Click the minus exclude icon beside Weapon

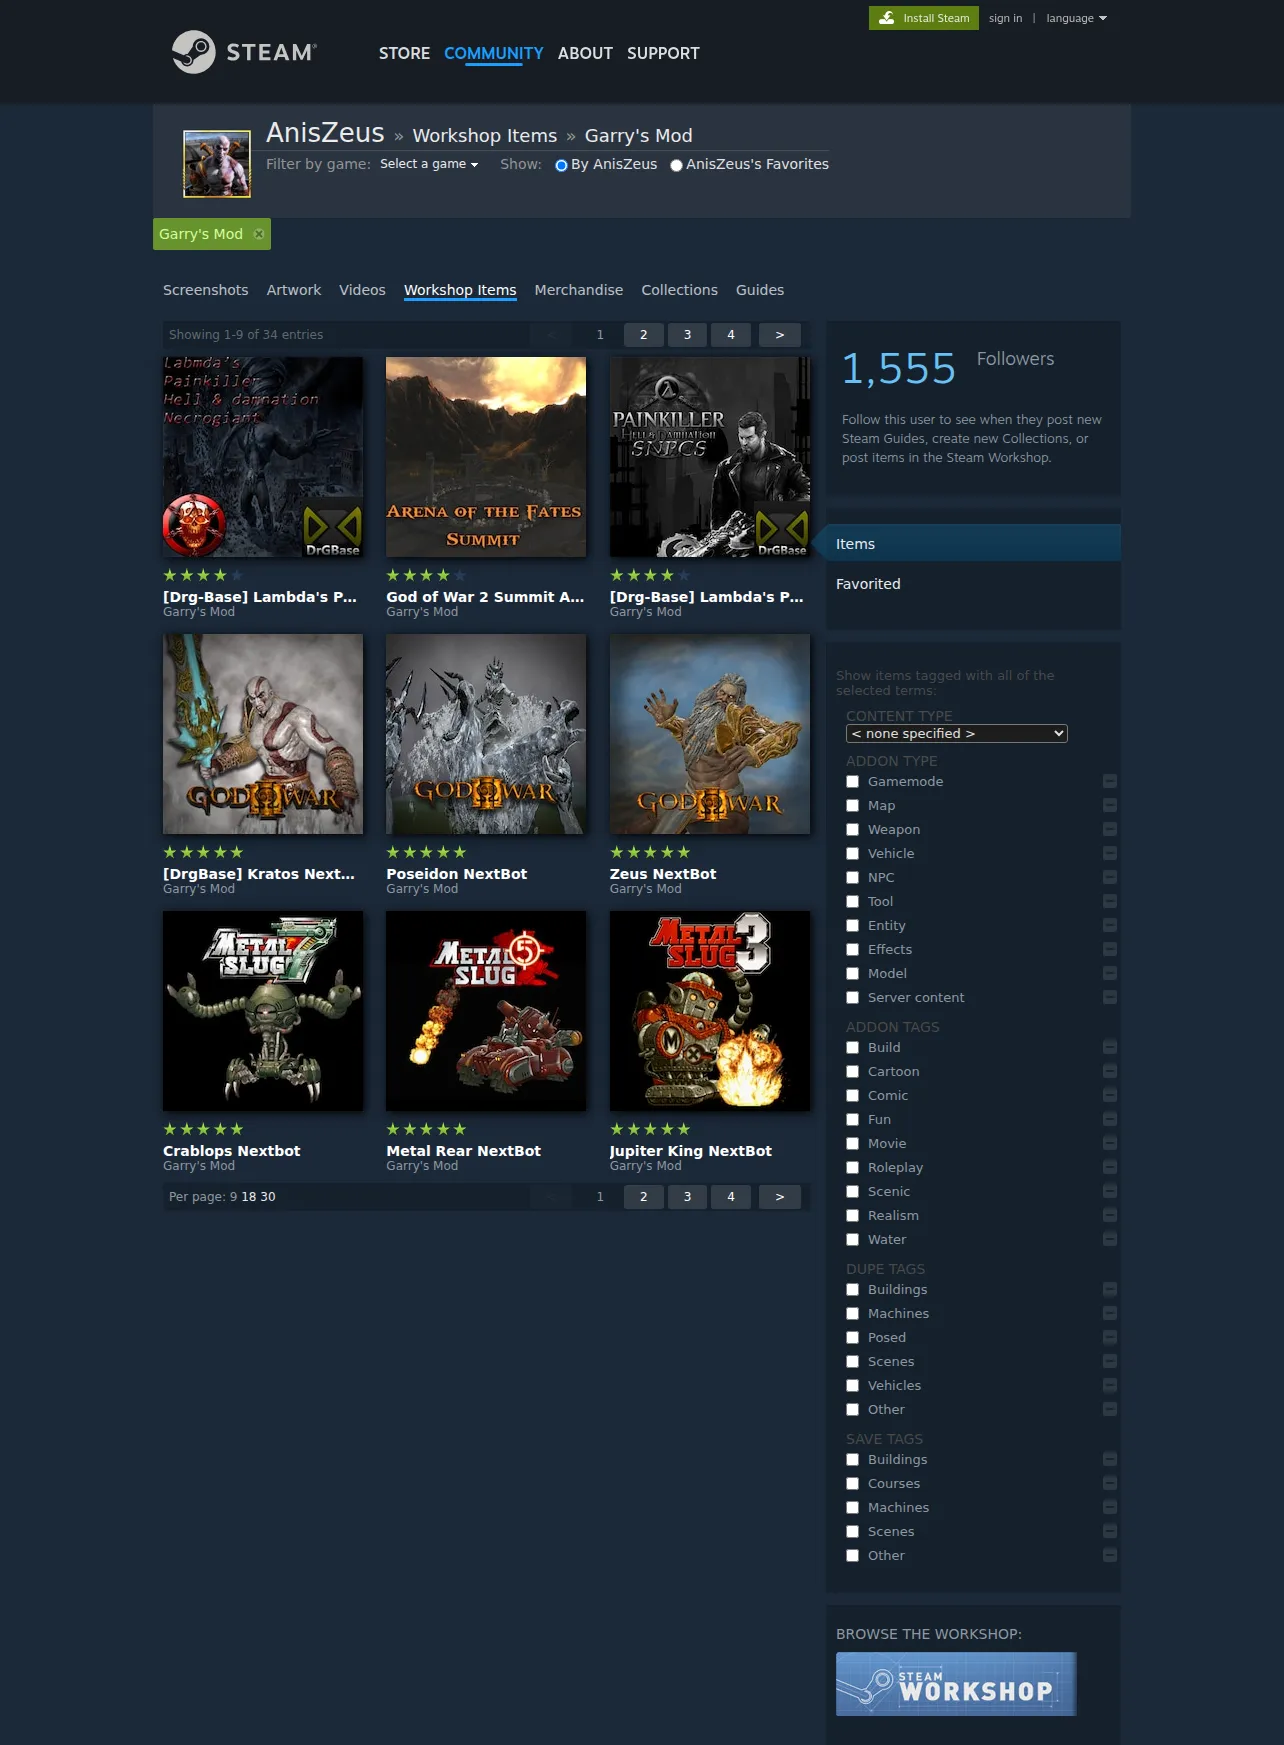tap(1110, 829)
